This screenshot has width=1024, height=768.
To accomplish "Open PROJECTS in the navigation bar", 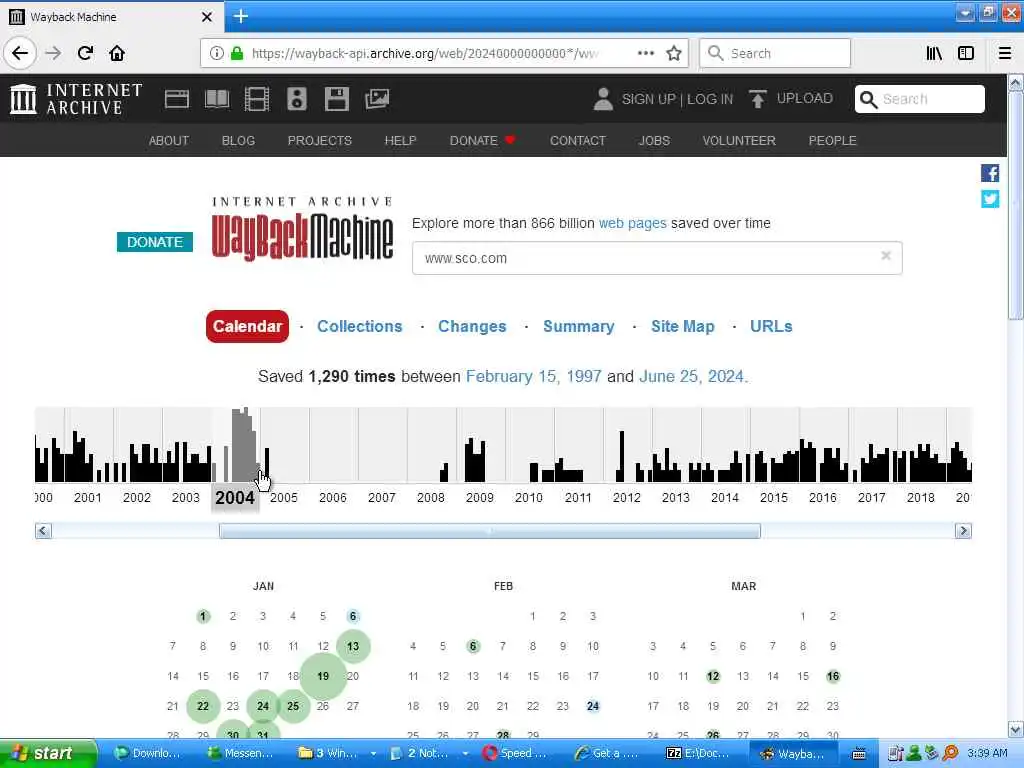I will (319, 140).
